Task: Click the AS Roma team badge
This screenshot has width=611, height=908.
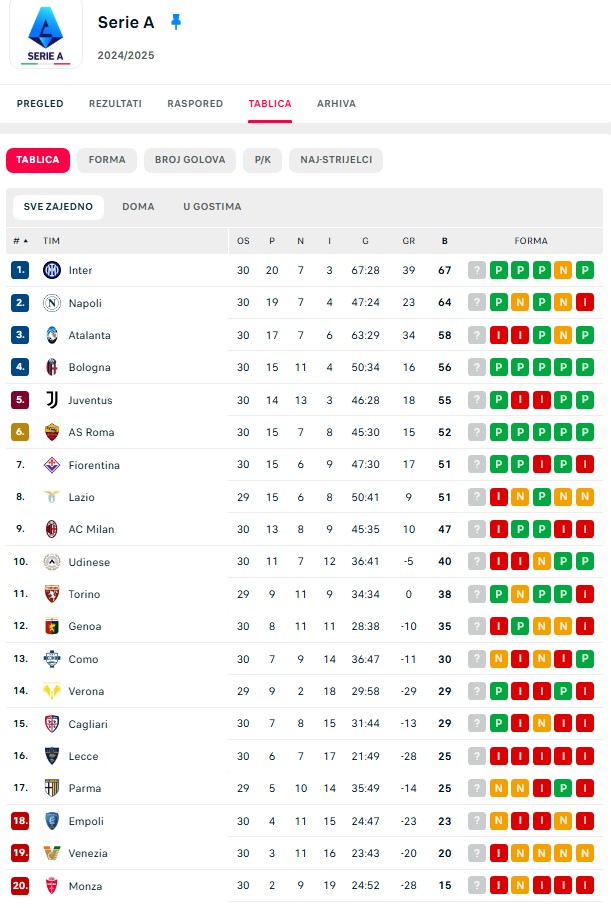Action: pos(52,432)
